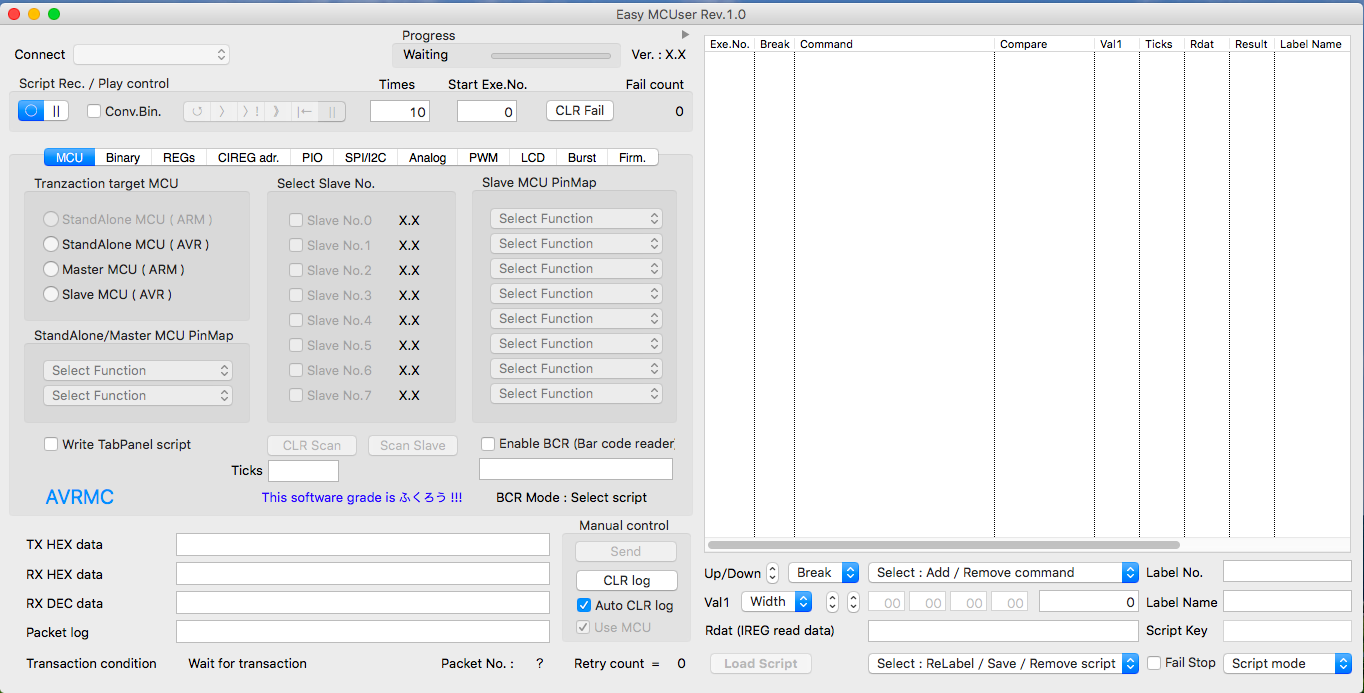The image size is (1364, 693).
Task: Click the script record circle button
Action: coord(31,111)
